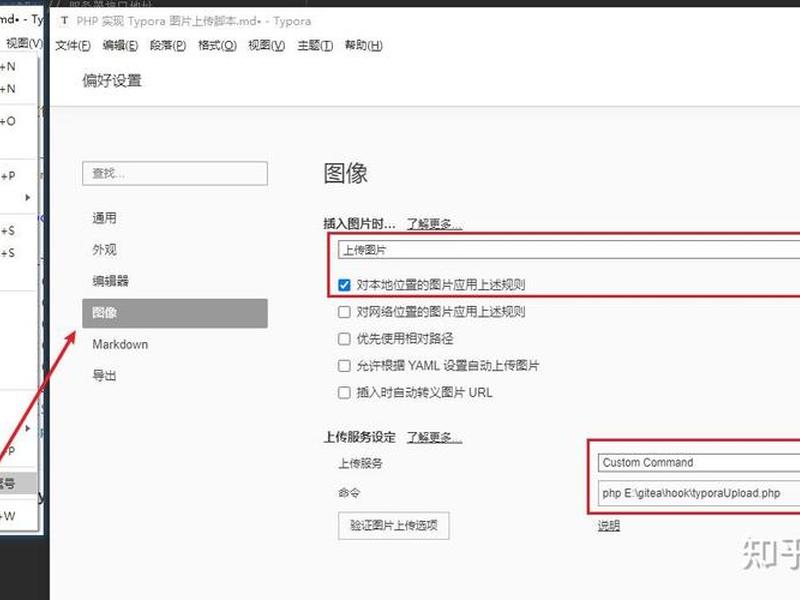
Task: Open the 段落(P) menu
Action: [x=168, y=45]
